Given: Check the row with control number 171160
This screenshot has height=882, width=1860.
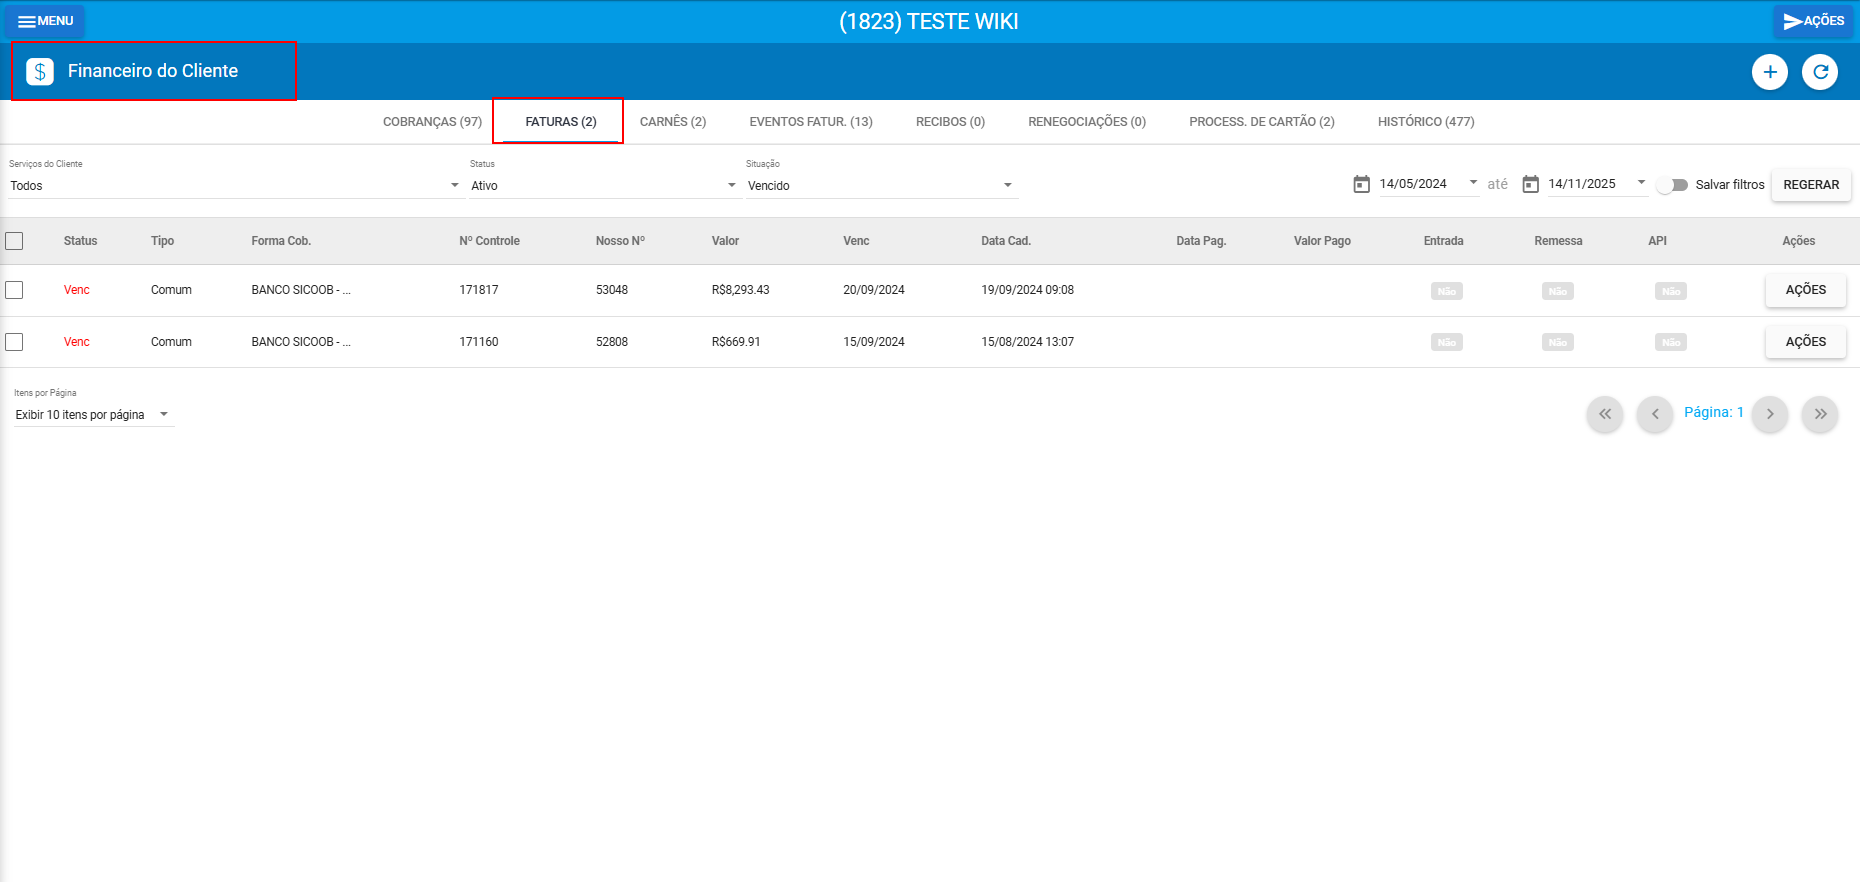Looking at the screenshot, I should [14, 342].
